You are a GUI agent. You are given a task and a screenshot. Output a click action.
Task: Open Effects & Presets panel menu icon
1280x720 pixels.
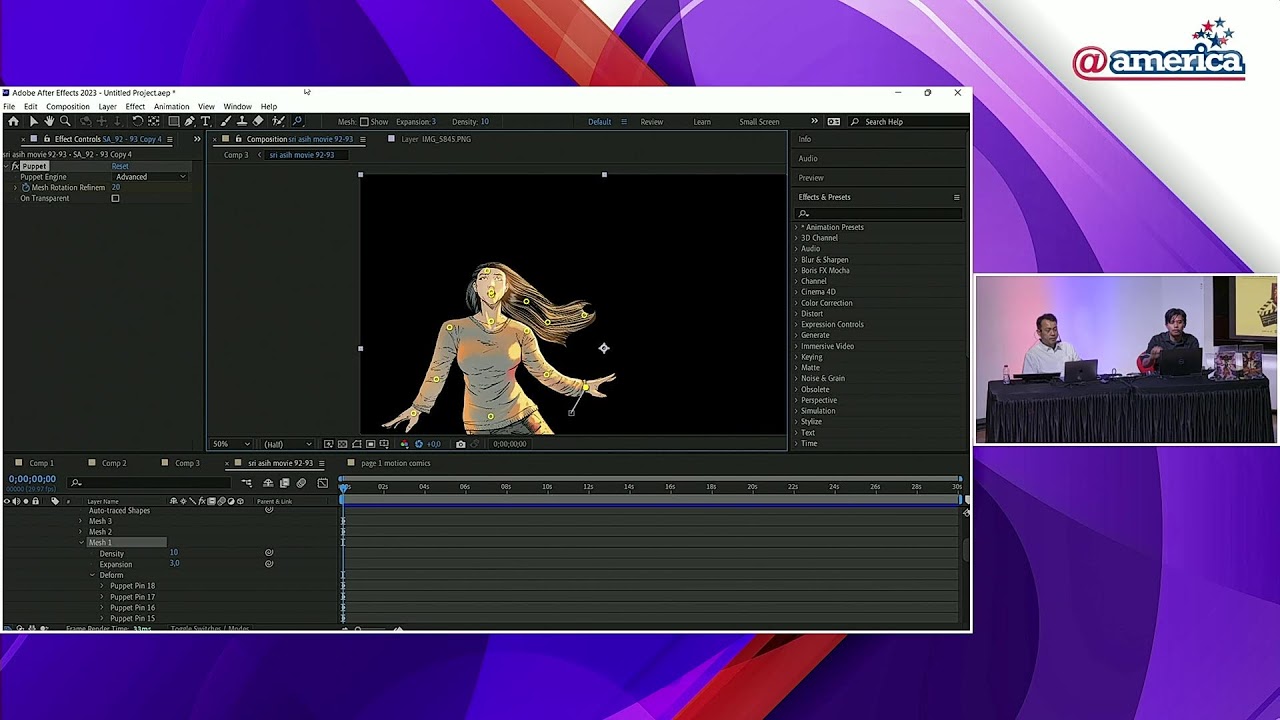click(956, 197)
